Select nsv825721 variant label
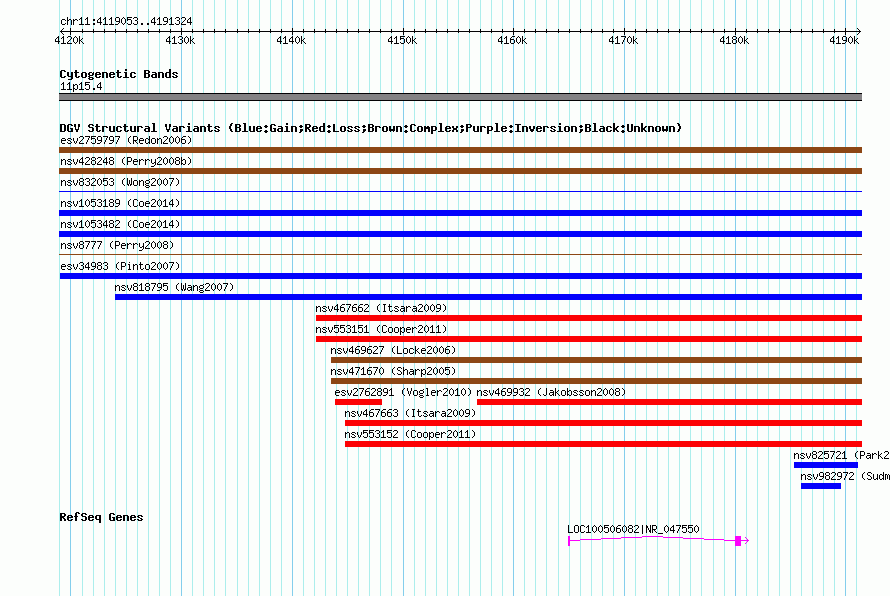This screenshot has height=596, width=890. [841, 455]
